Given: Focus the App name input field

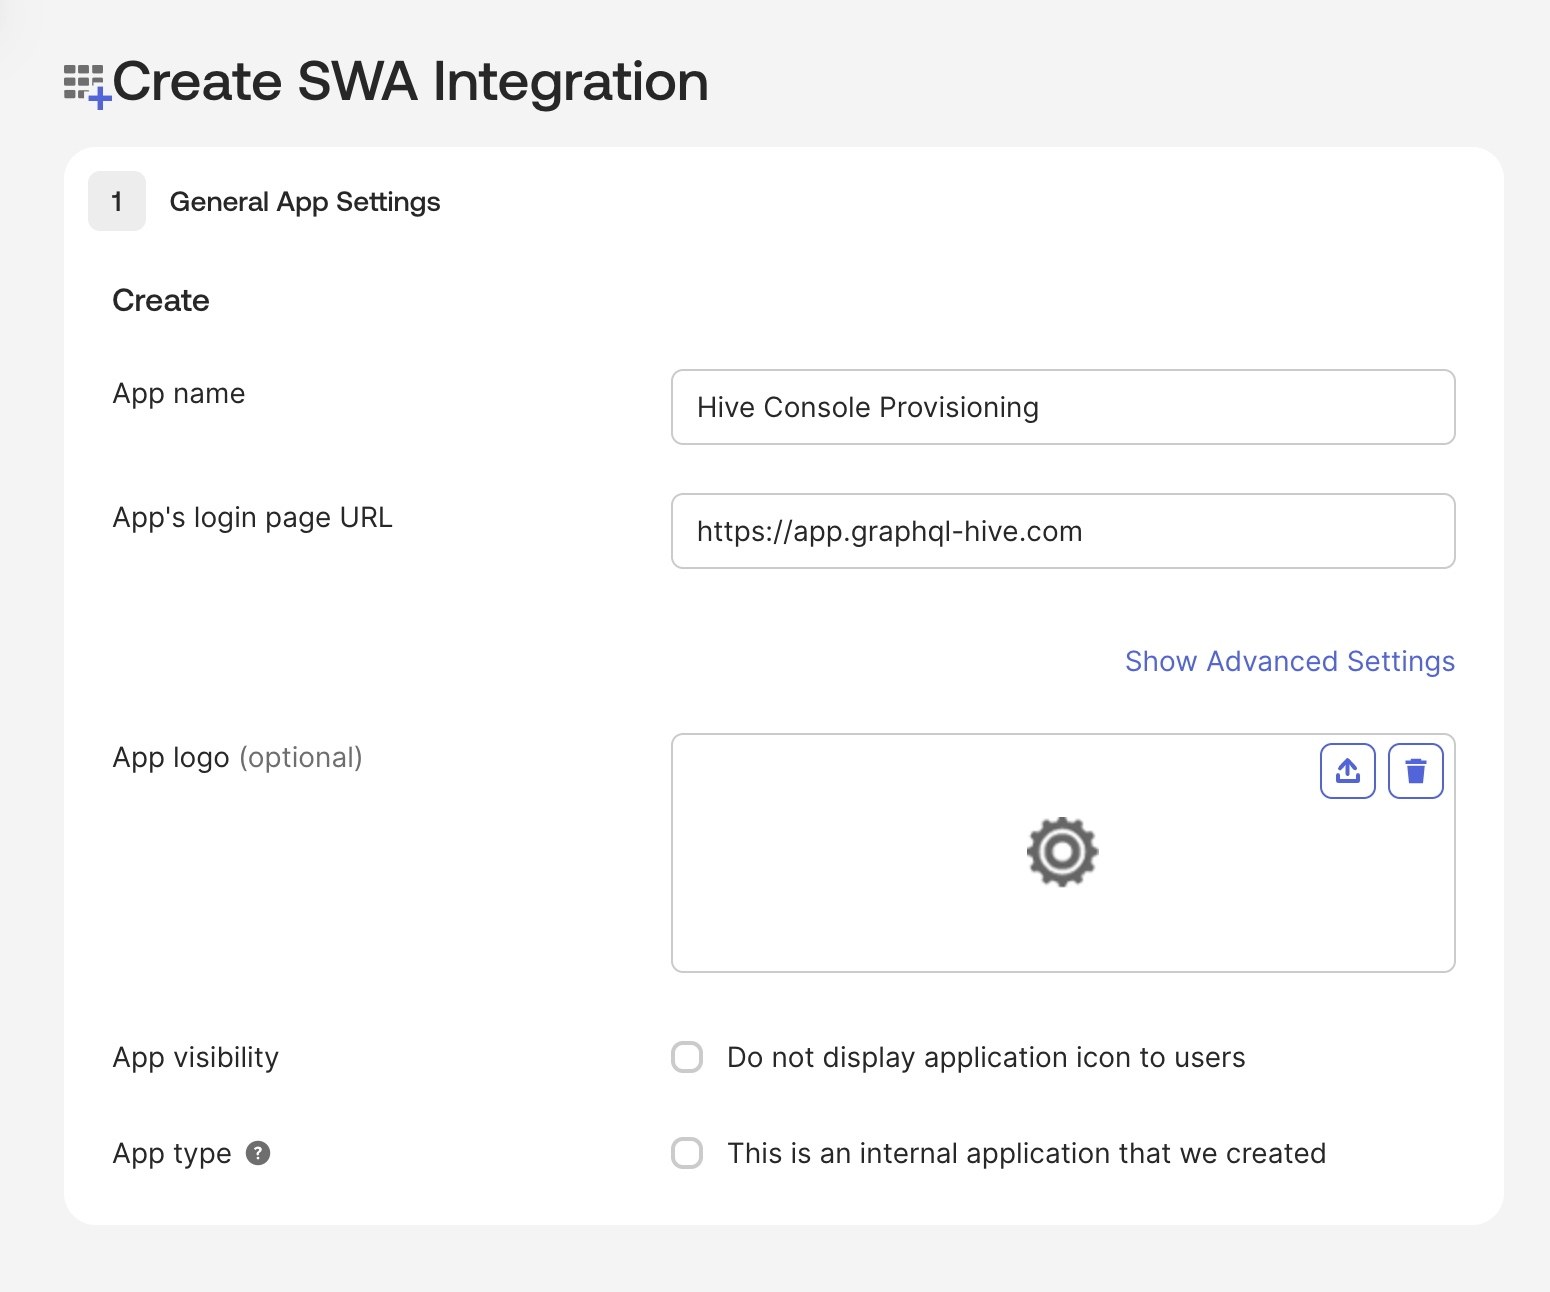Looking at the screenshot, I should point(1063,407).
